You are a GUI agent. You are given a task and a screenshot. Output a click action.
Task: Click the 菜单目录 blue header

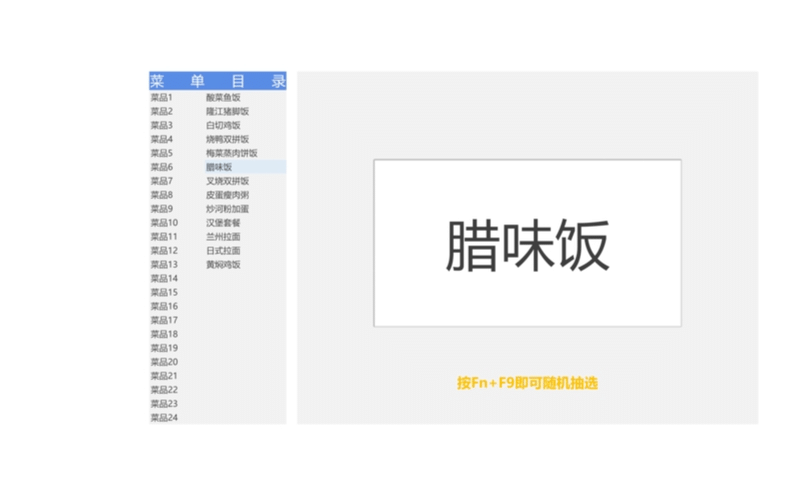pyautogui.click(x=218, y=81)
